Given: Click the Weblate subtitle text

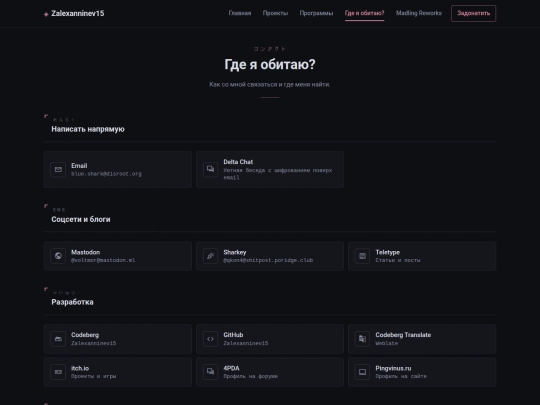Looking at the screenshot, I should (386, 343).
